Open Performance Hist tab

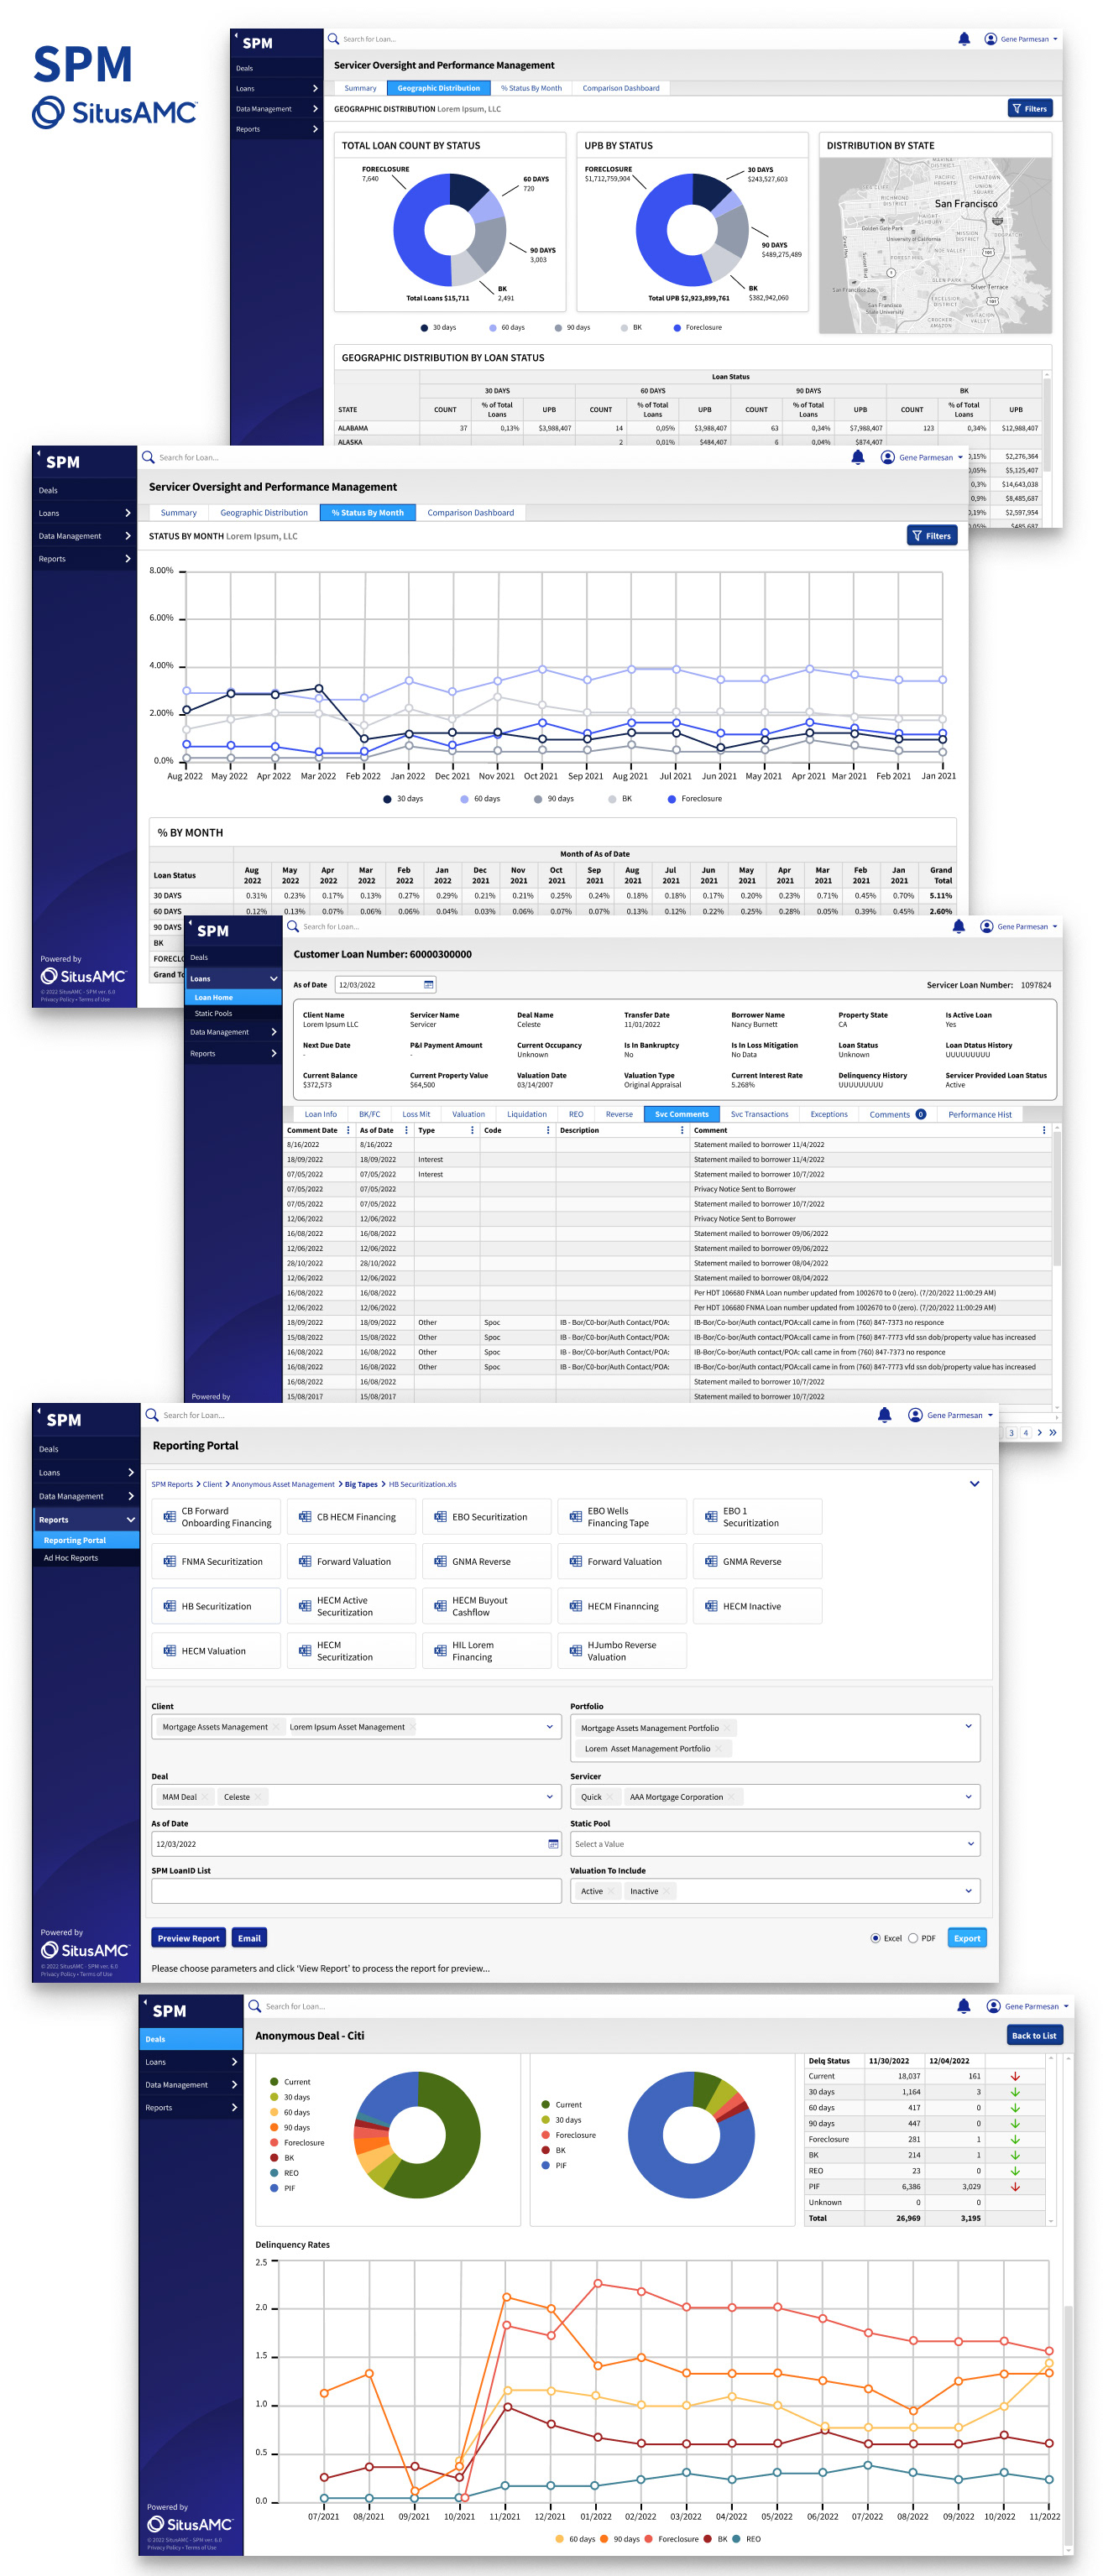pyautogui.click(x=979, y=1114)
